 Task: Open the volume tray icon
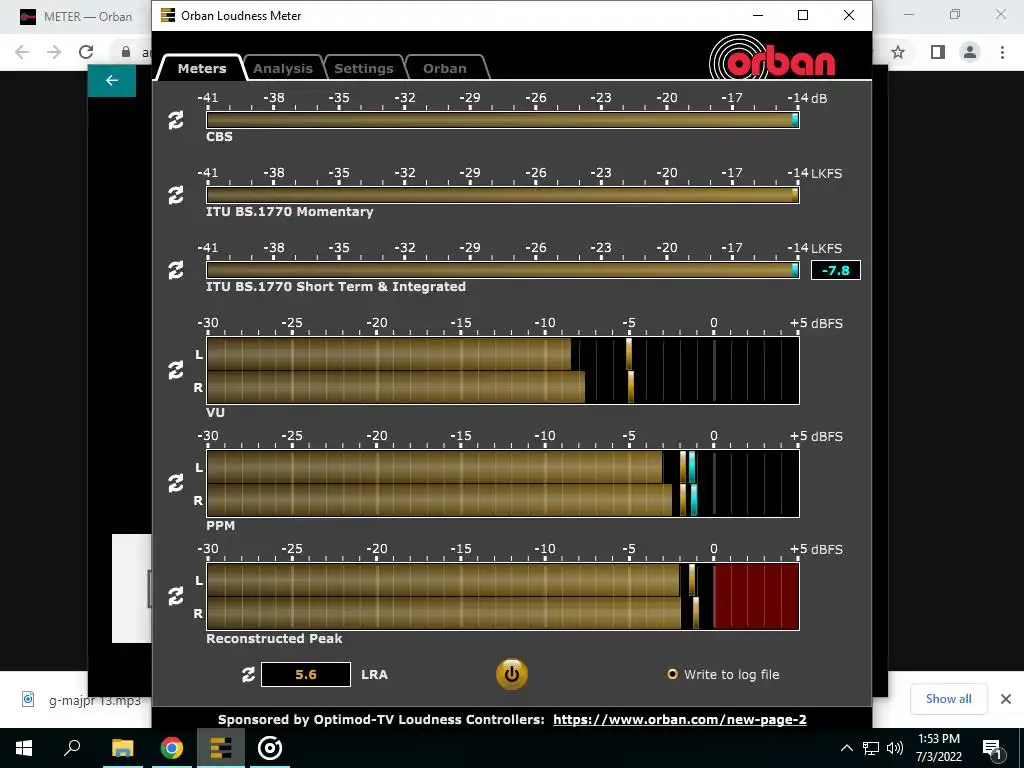pyautogui.click(x=895, y=748)
